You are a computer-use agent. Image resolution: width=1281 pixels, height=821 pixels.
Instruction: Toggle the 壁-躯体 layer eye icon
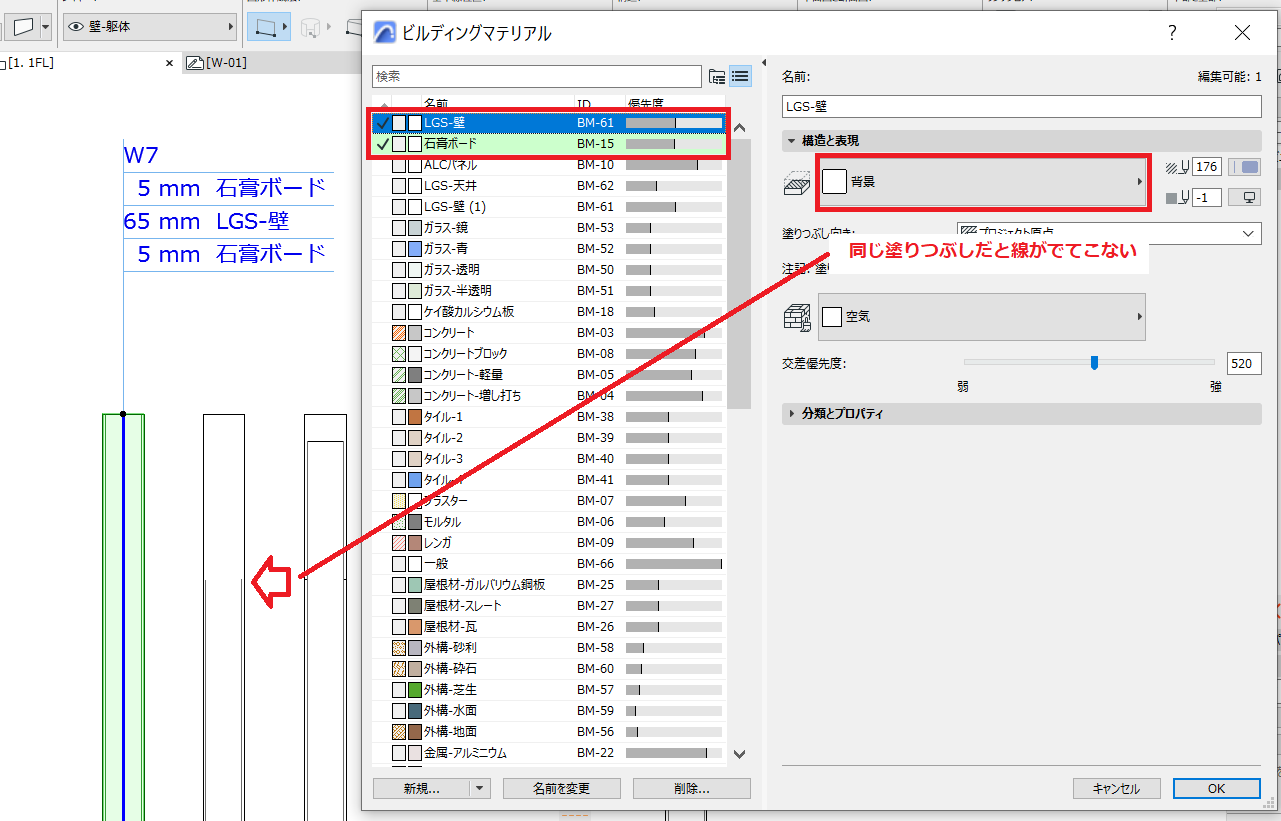click(75, 27)
